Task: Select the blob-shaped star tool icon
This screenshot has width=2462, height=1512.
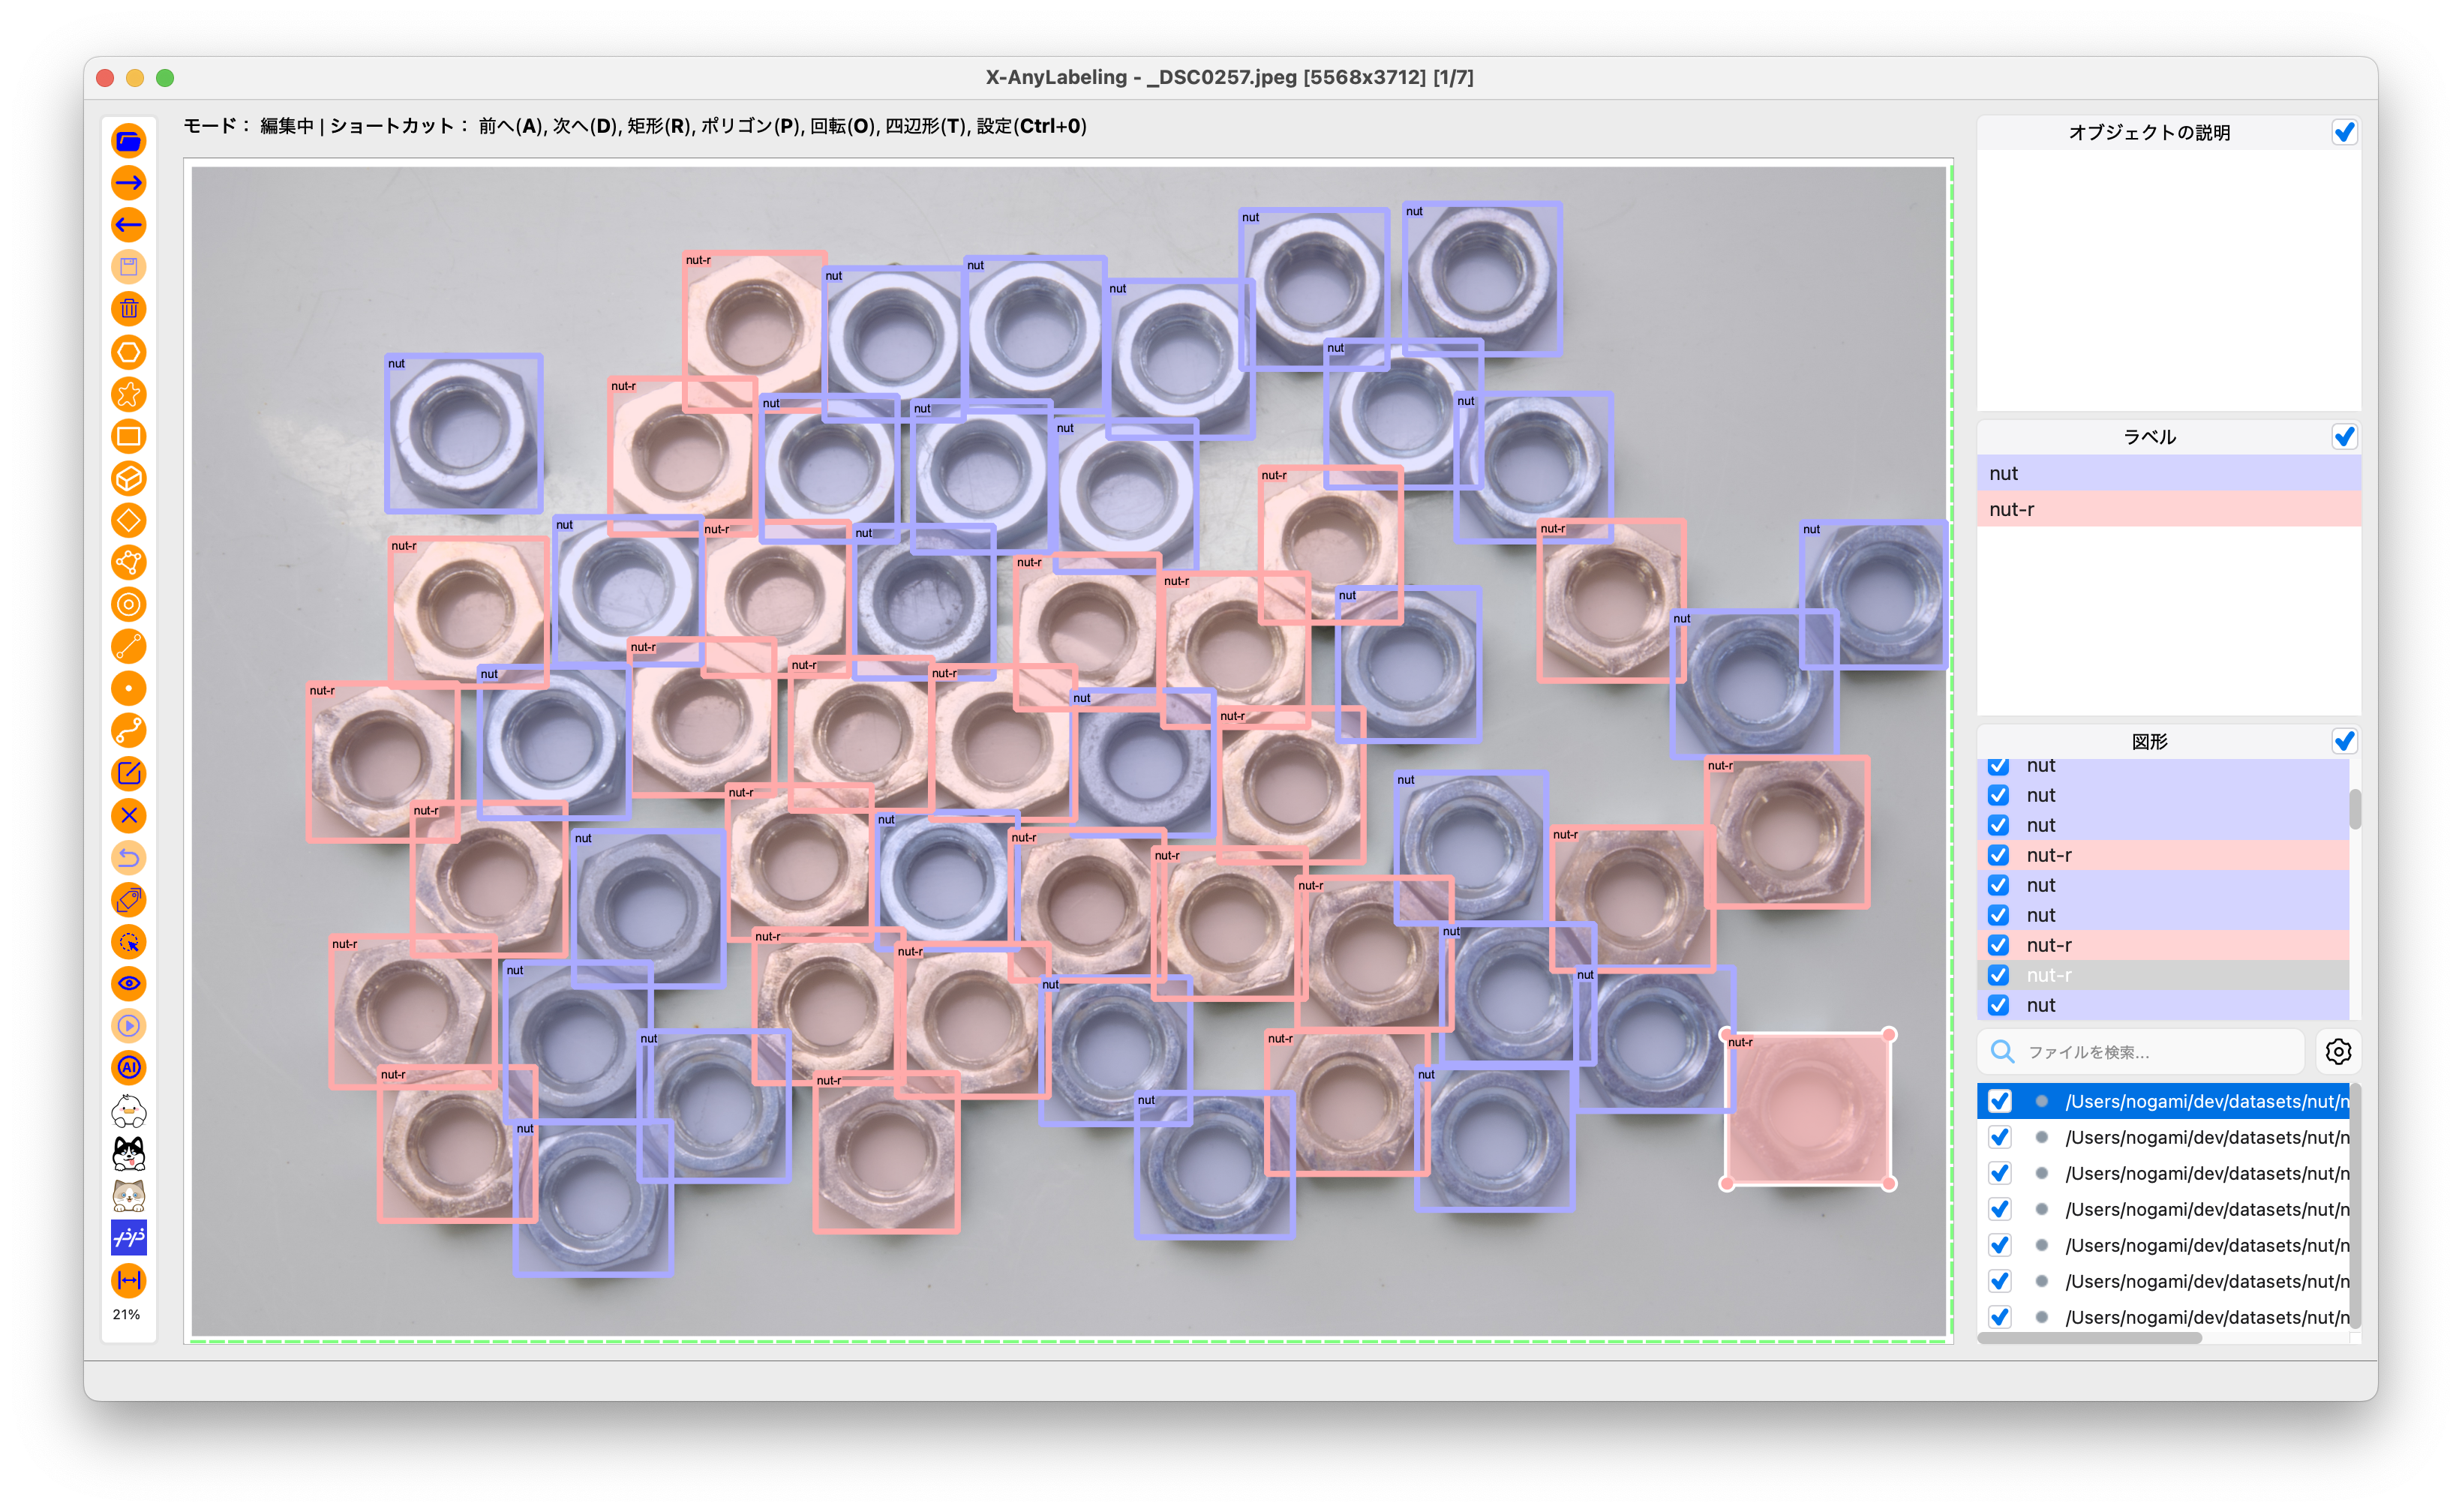Action: 129,394
